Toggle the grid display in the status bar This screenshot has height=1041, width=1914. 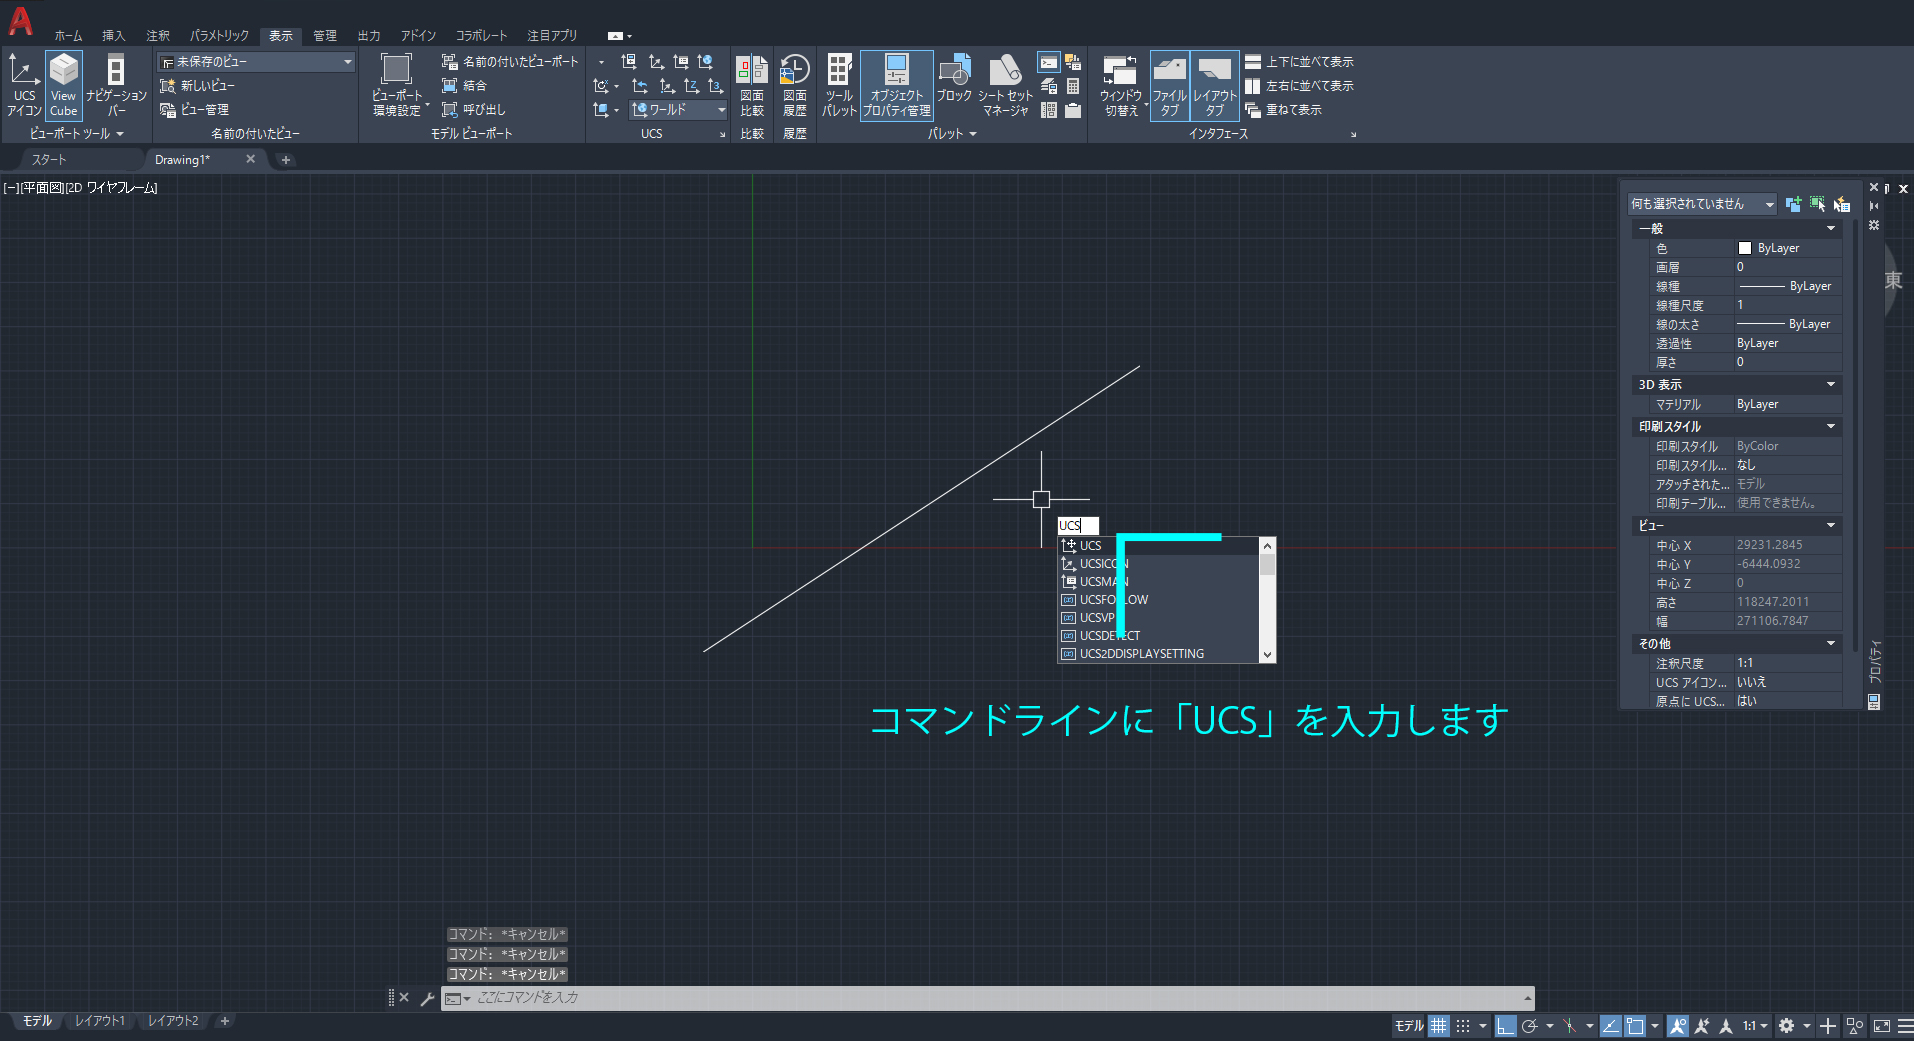[x=1438, y=1025]
